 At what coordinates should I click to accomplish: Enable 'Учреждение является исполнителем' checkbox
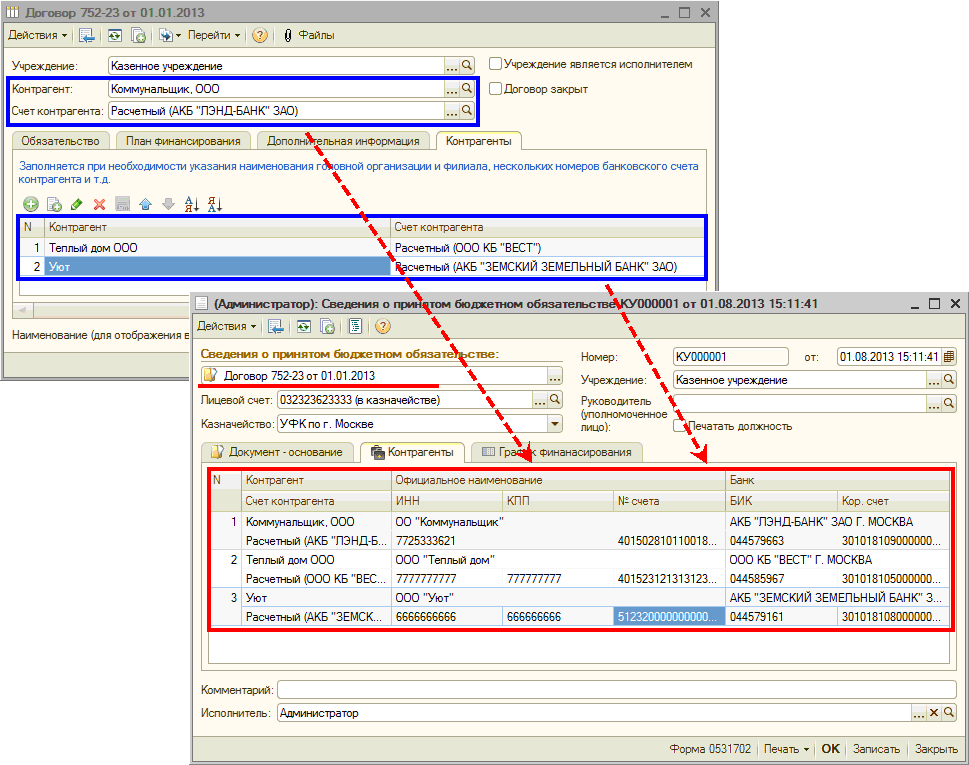pyautogui.click(x=495, y=64)
